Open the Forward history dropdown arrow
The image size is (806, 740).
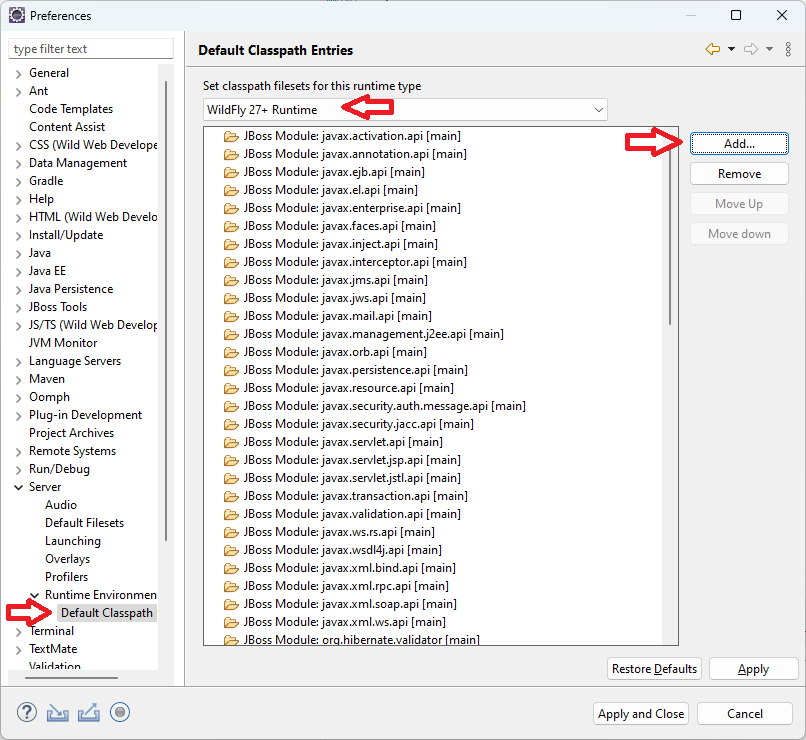click(x=770, y=49)
